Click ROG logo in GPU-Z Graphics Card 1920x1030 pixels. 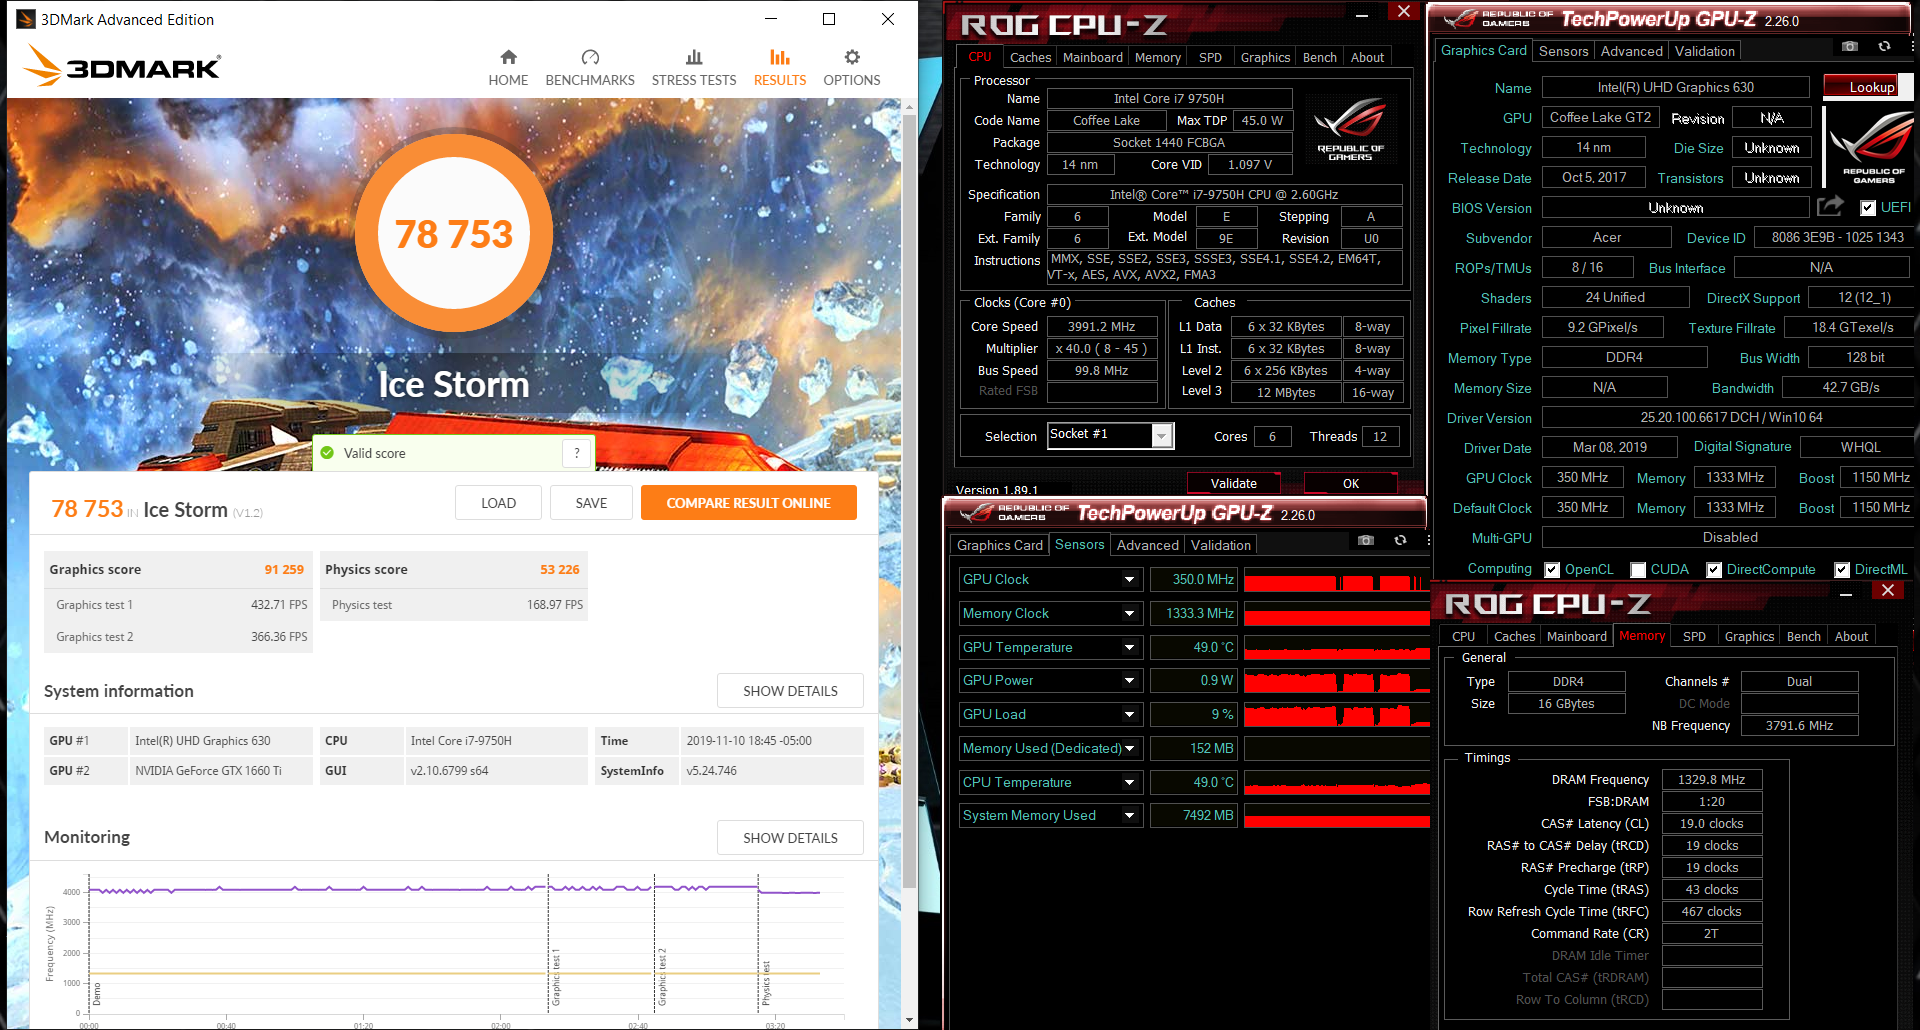coord(1872,145)
